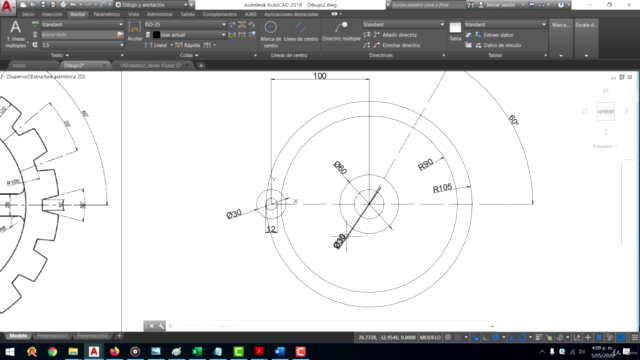Open the Inserción ribbon tab
This screenshot has height=360, width=640.
click(52, 14)
